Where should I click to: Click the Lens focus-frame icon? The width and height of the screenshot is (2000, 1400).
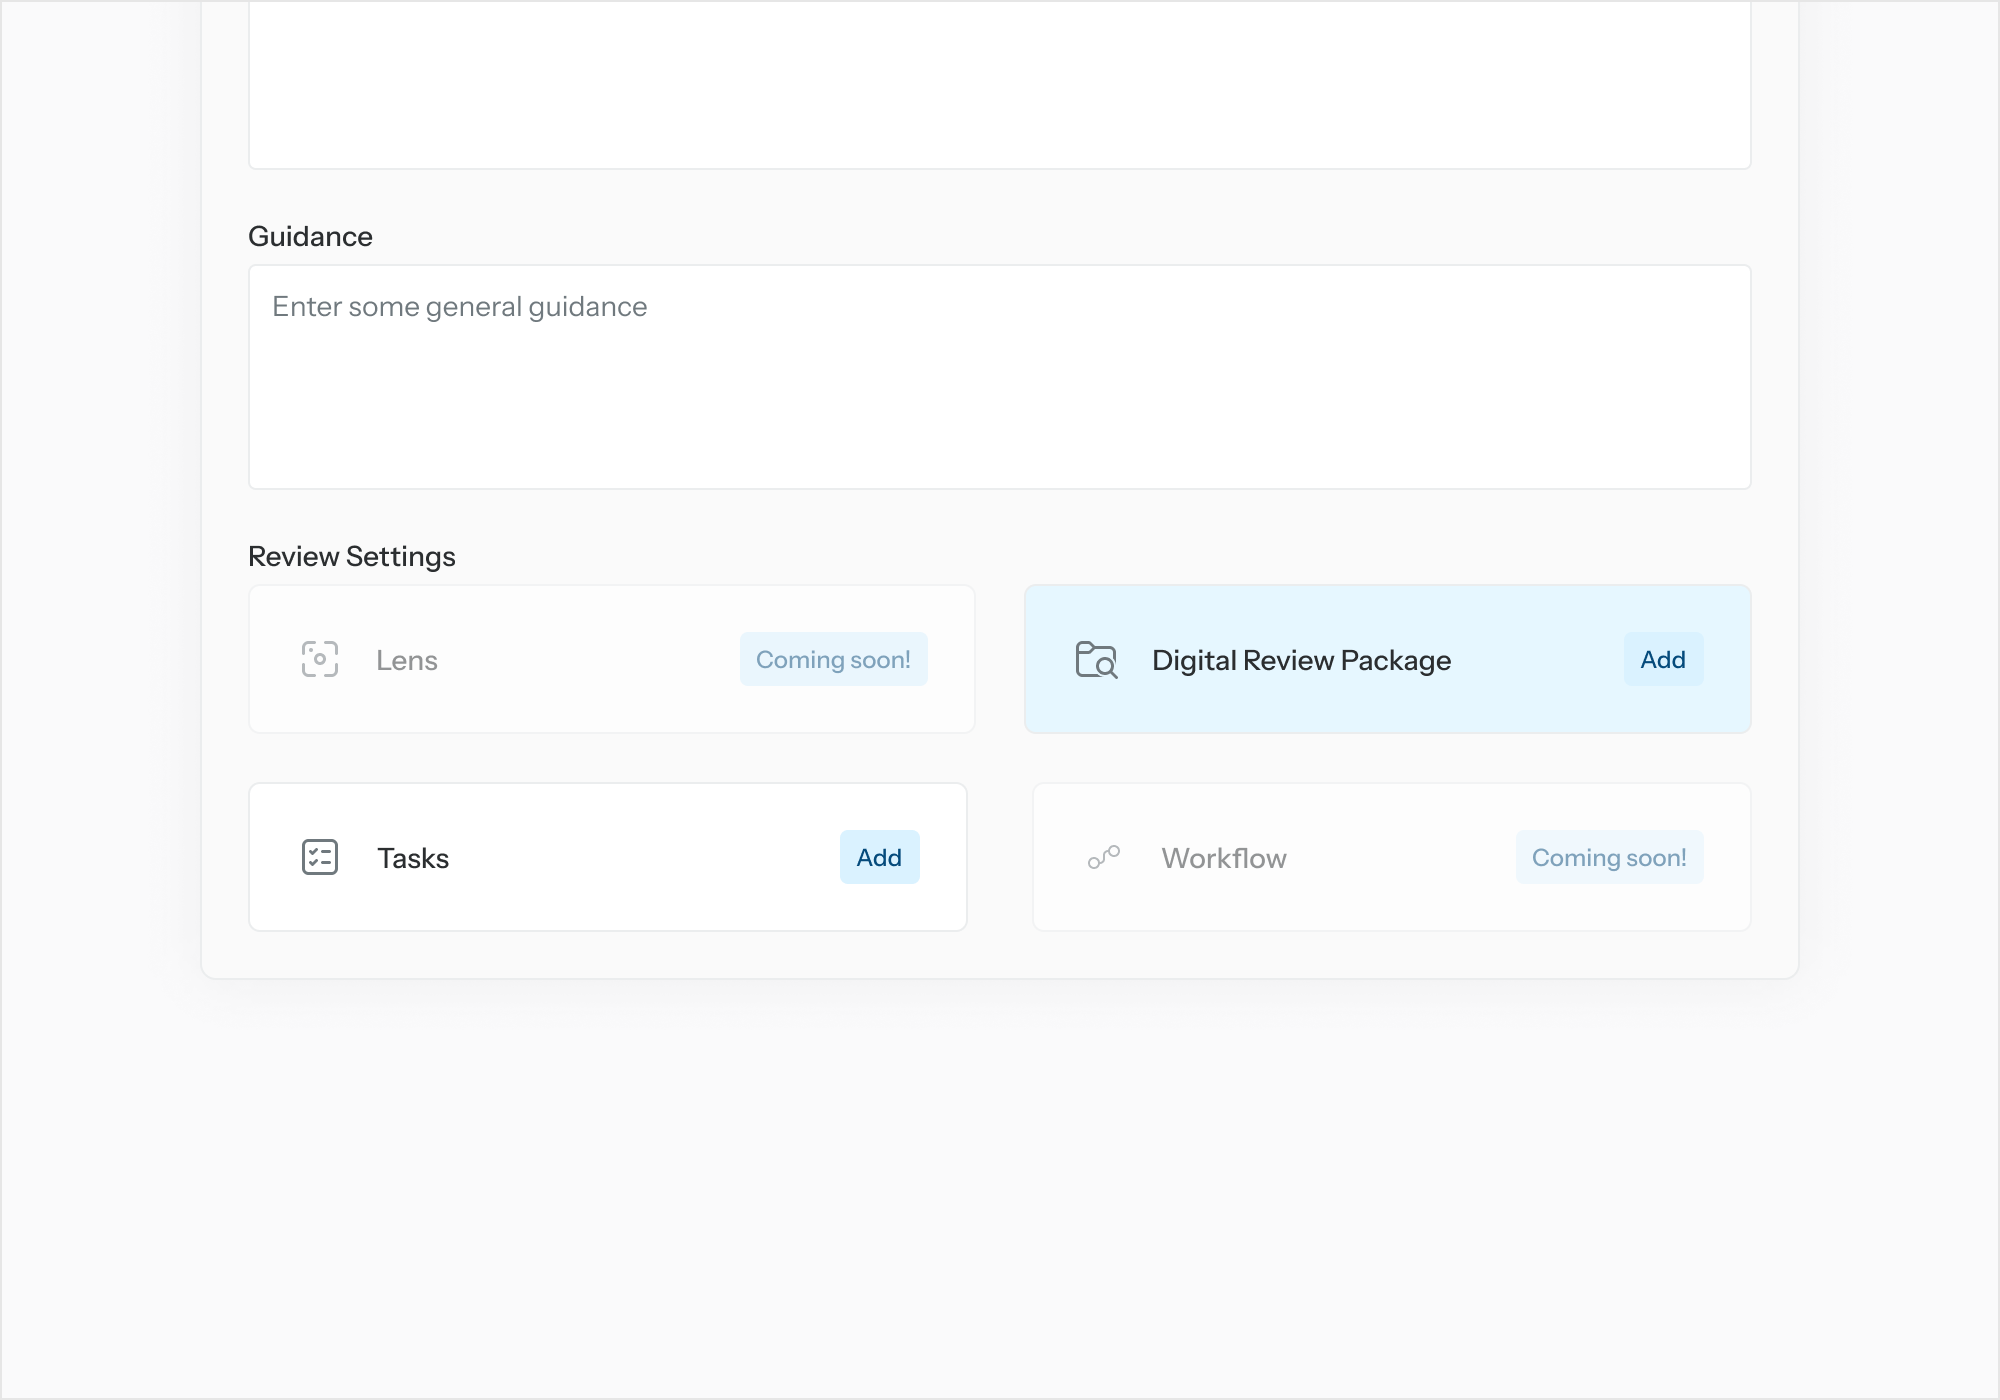click(x=320, y=659)
